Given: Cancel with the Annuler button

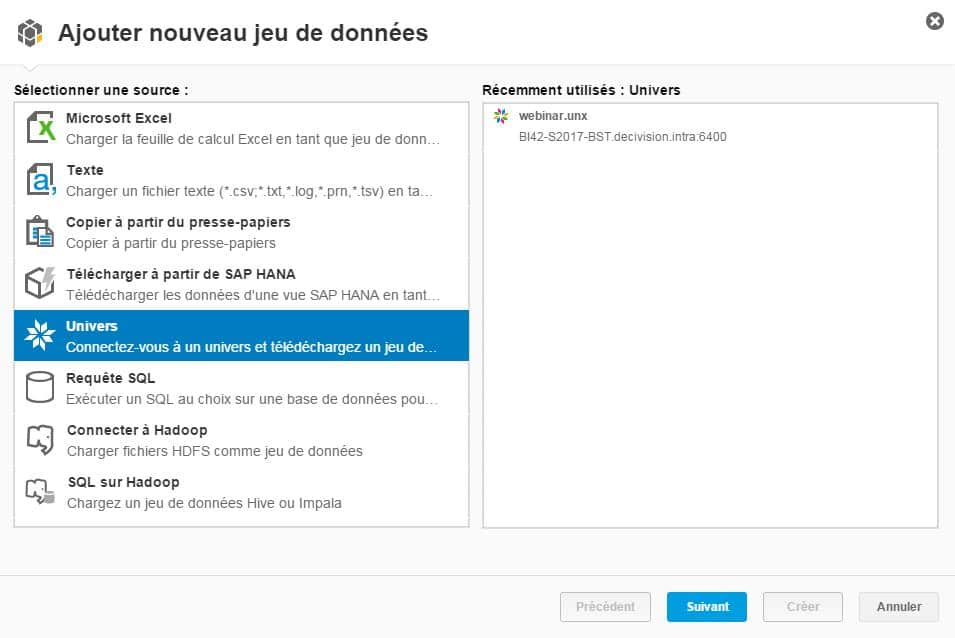Looking at the screenshot, I should pyautogui.click(x=899, y=606).
